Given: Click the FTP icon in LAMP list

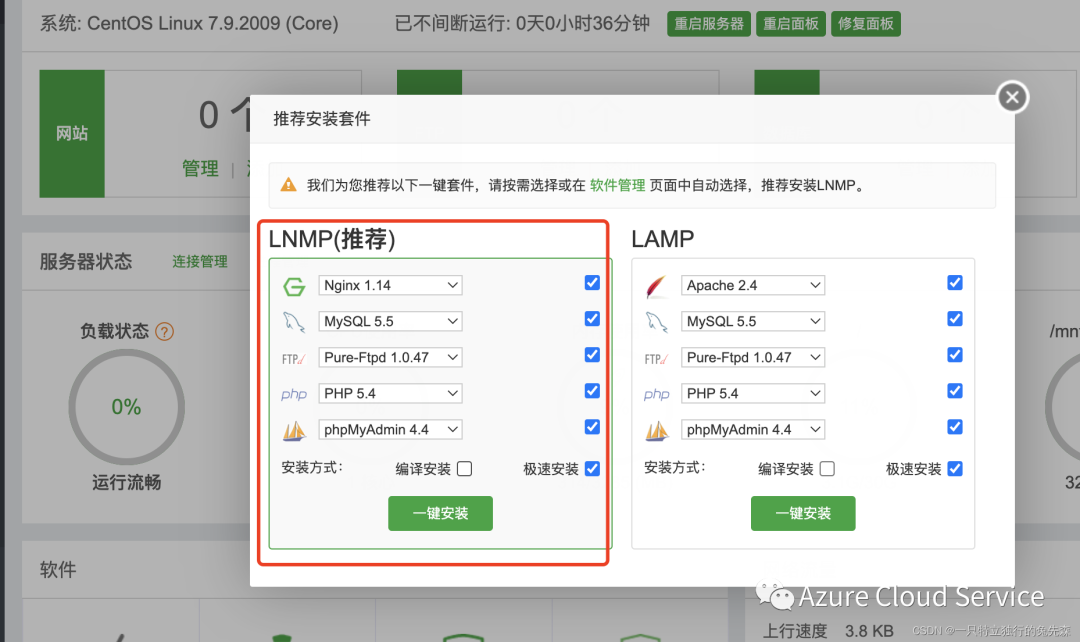Looking at the screenshot, I should pos(656,359).
